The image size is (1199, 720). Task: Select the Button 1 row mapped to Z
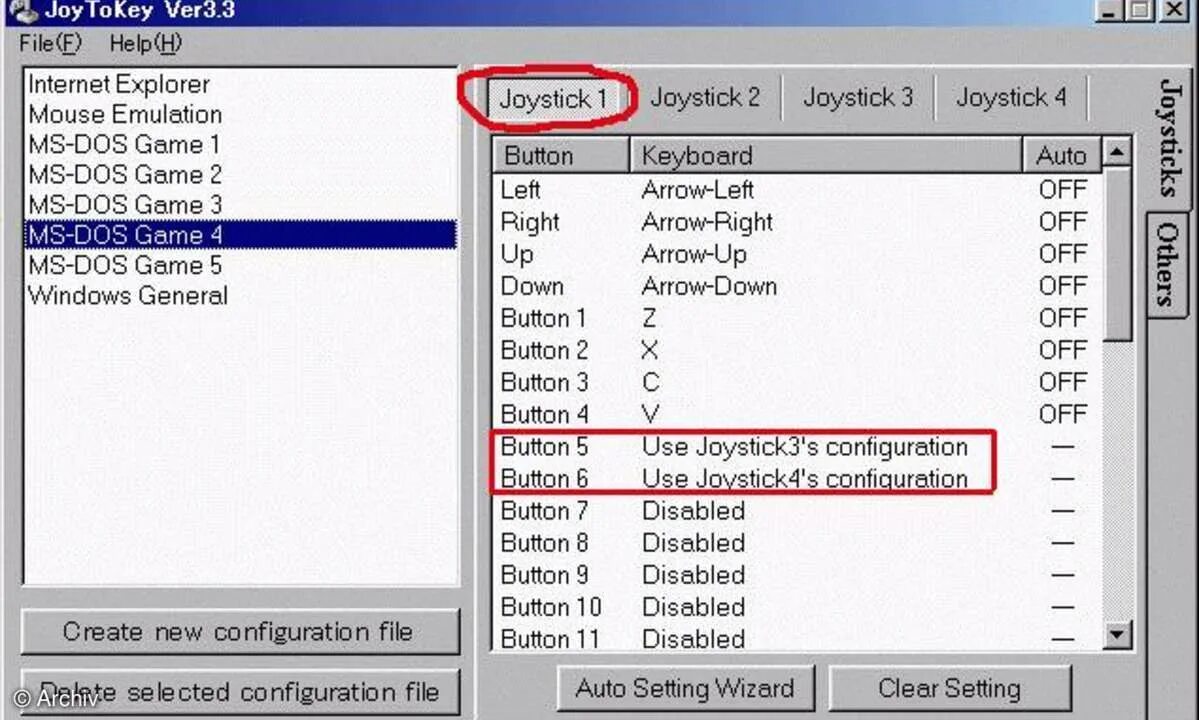[x=797, y=318]
